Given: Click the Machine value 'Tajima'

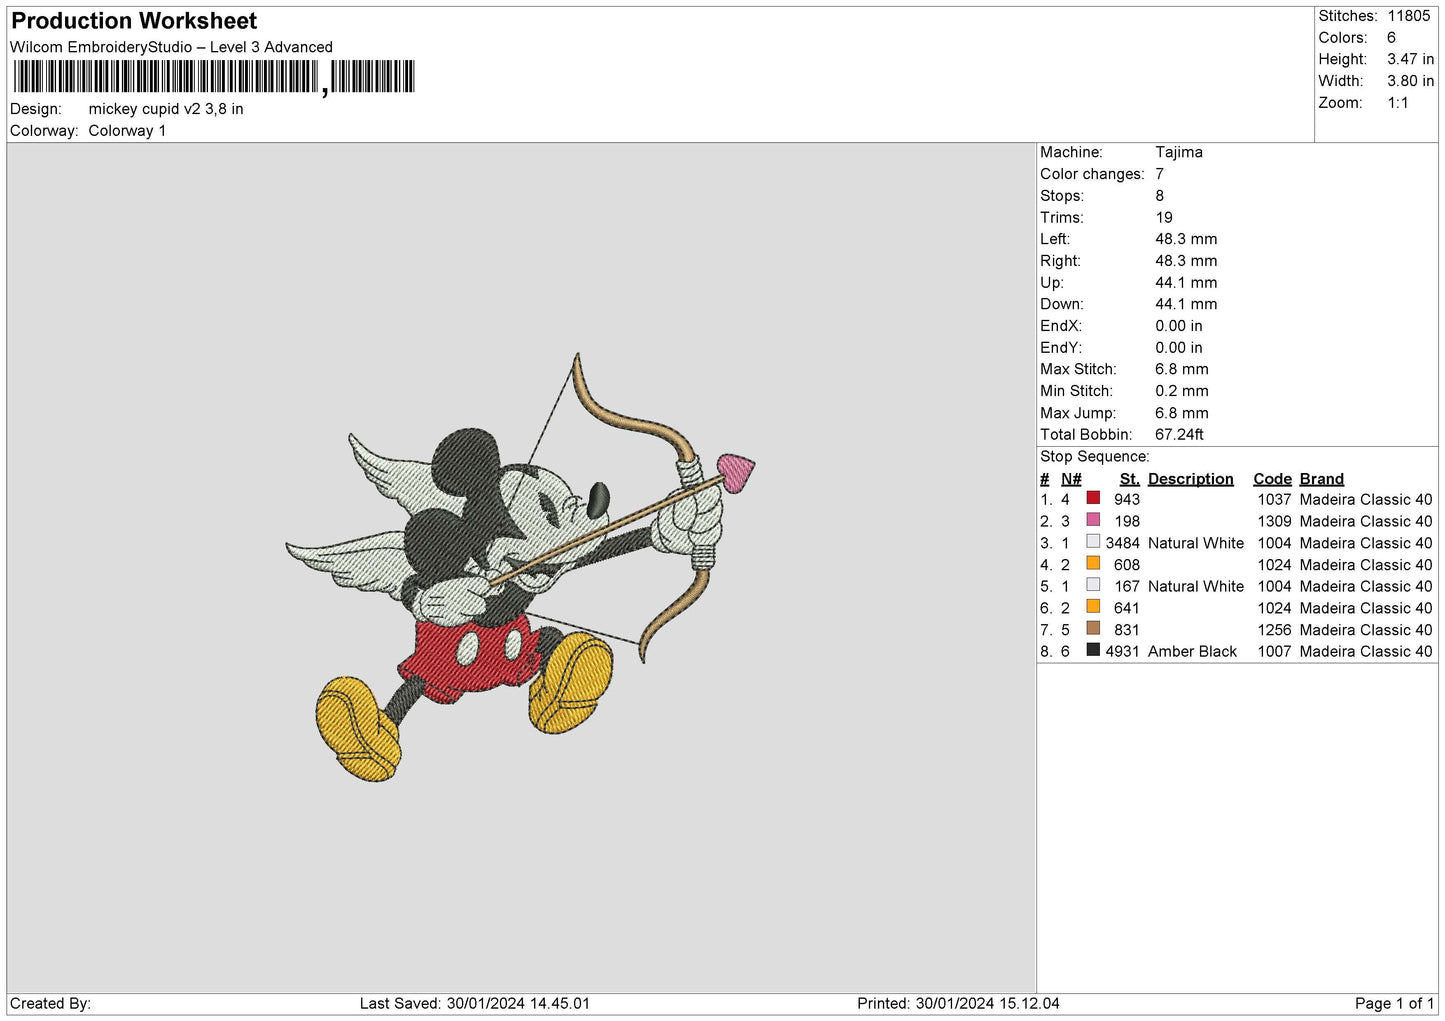Looking at the screenshot, I should [x=1179, y=152].
